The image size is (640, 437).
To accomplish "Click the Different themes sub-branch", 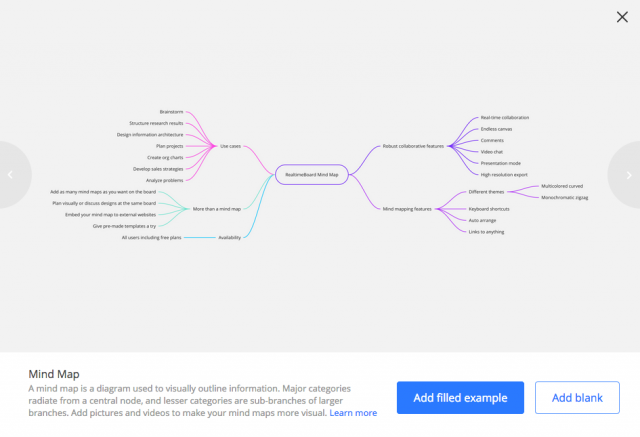I will coord(486,192).
